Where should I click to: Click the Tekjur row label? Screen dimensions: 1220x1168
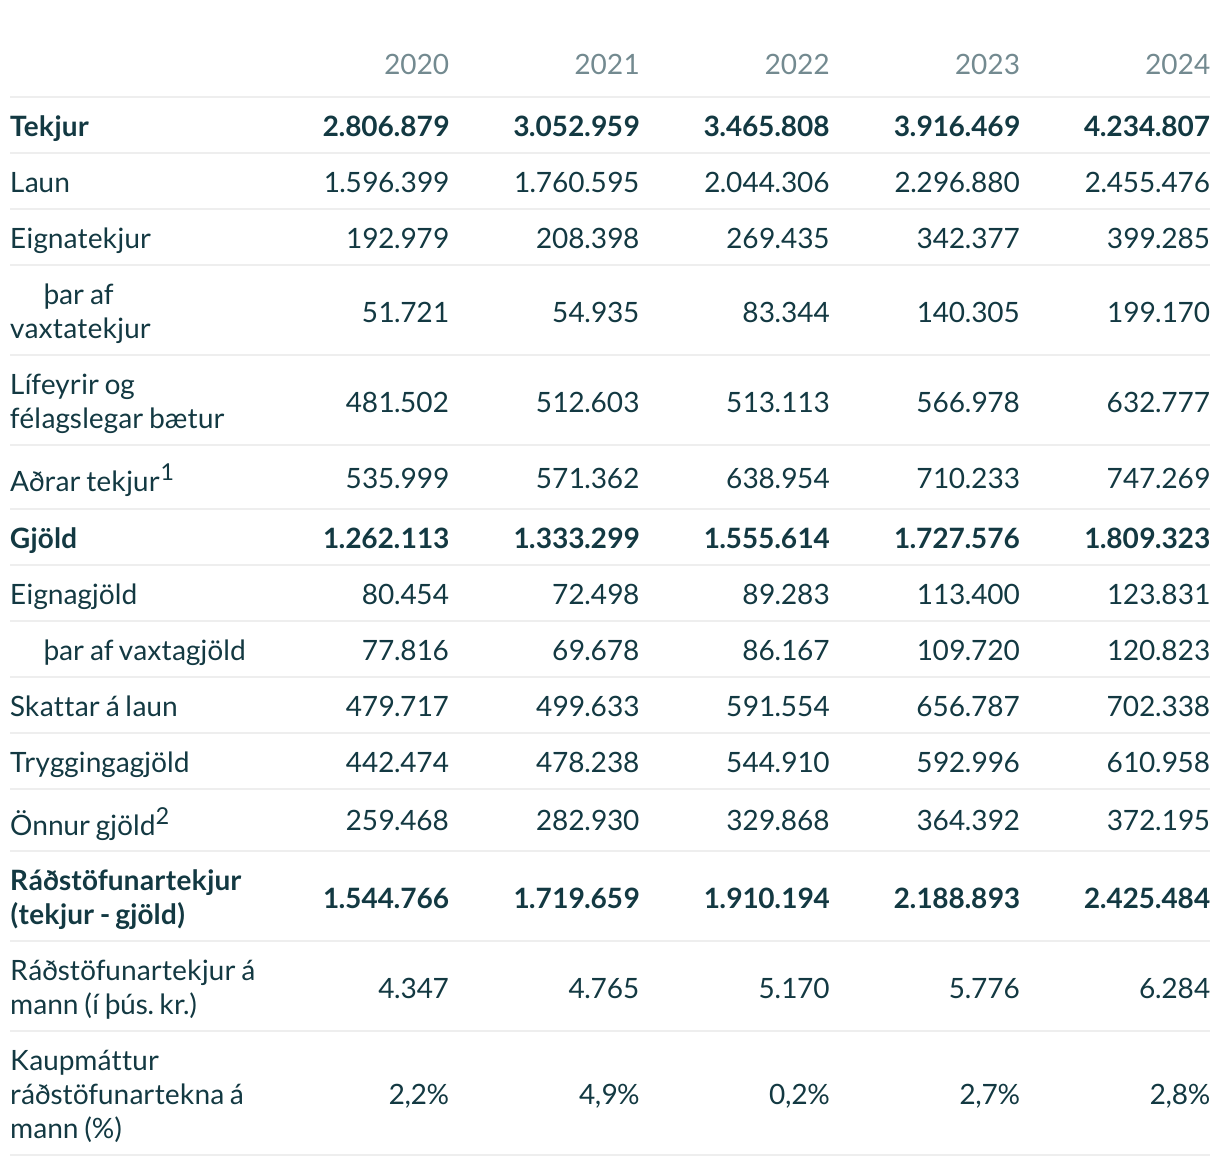pyautogui.click(x=50, y=127)
